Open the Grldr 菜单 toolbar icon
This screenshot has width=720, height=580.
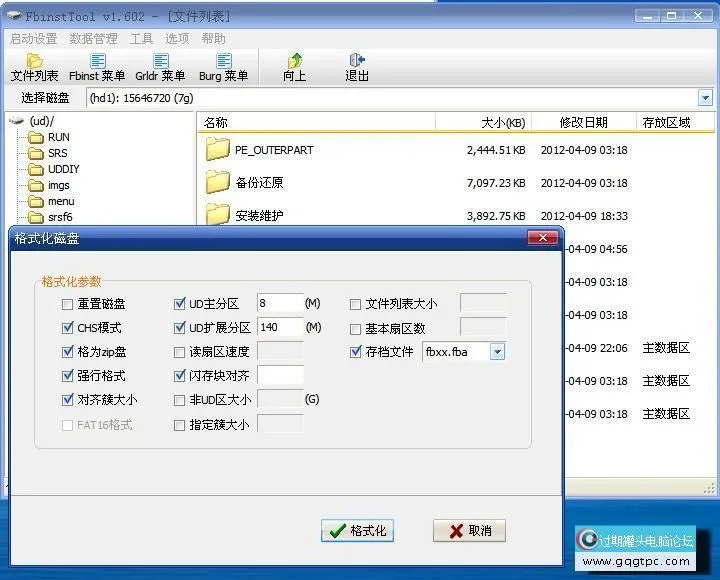160,68
